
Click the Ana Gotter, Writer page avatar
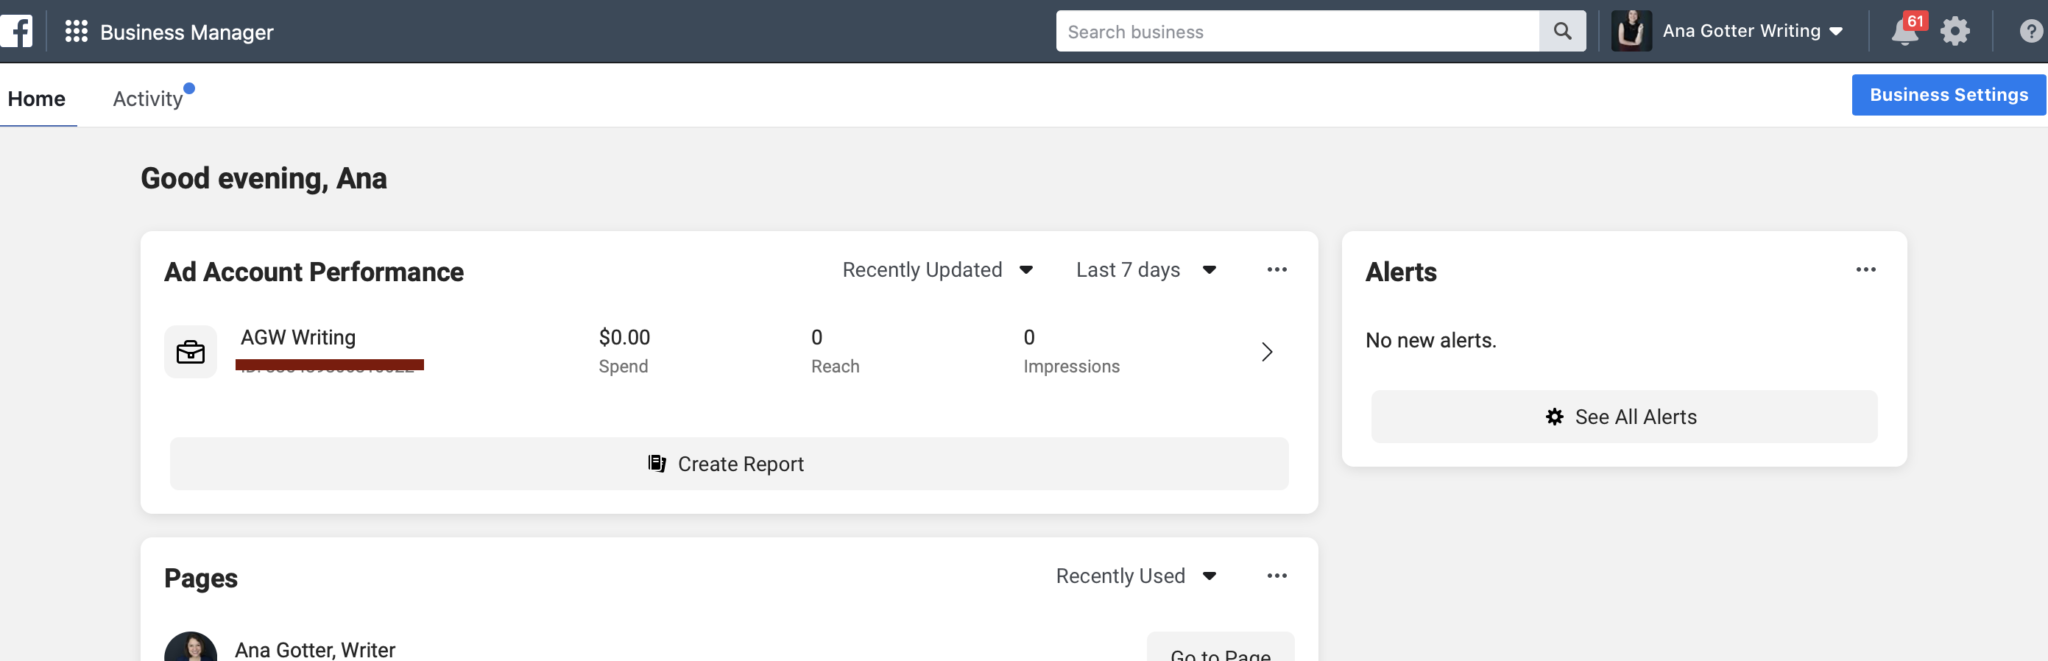pyautogui.click(x=190, y=647)
